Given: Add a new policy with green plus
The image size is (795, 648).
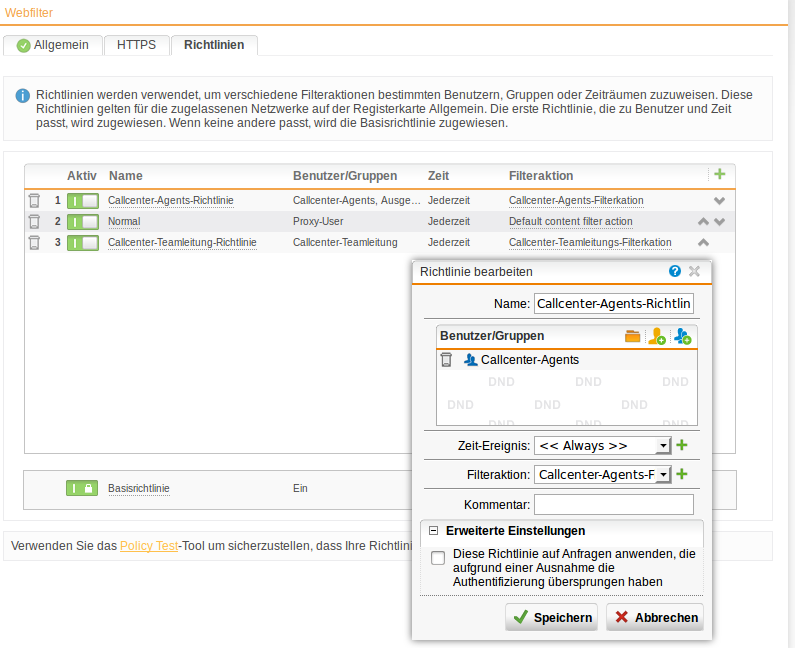Looking at the screenshot, I should pos(719,174).
